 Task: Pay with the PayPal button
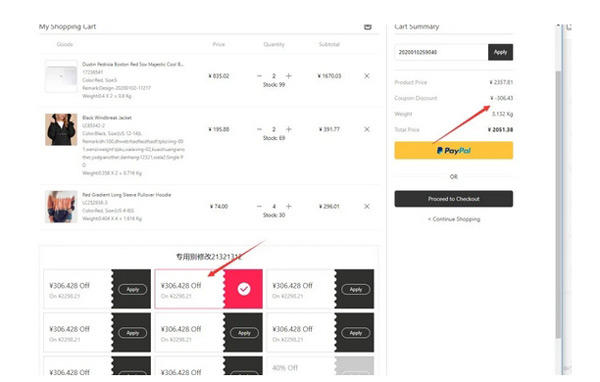(453, 150)
